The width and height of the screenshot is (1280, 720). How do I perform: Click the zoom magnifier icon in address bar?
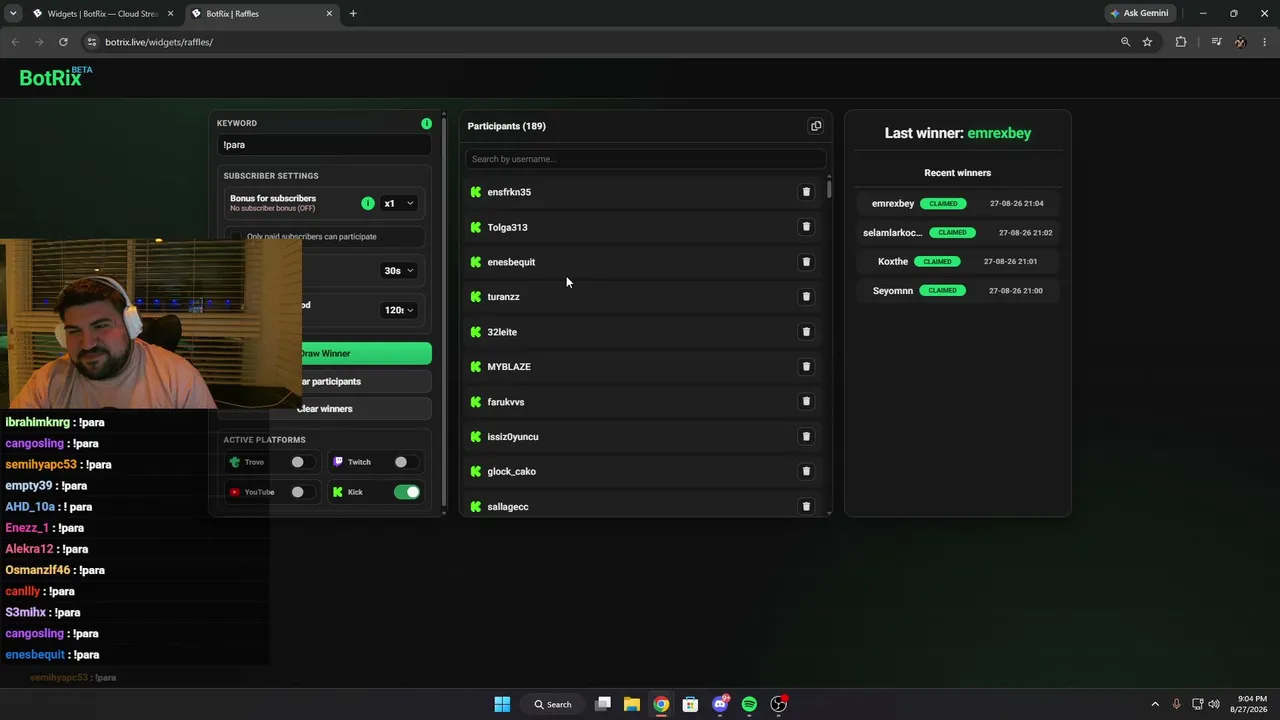tap(1125, 42)
